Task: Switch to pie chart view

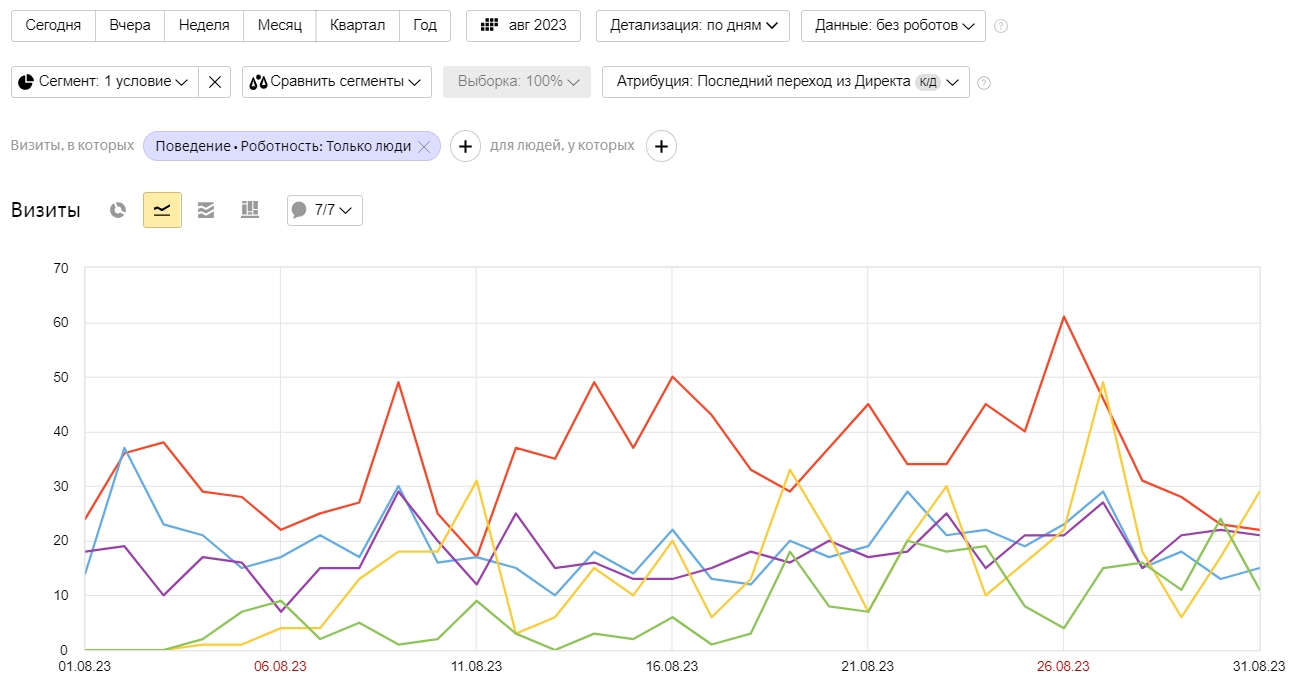Action: (x=118, y=210)
